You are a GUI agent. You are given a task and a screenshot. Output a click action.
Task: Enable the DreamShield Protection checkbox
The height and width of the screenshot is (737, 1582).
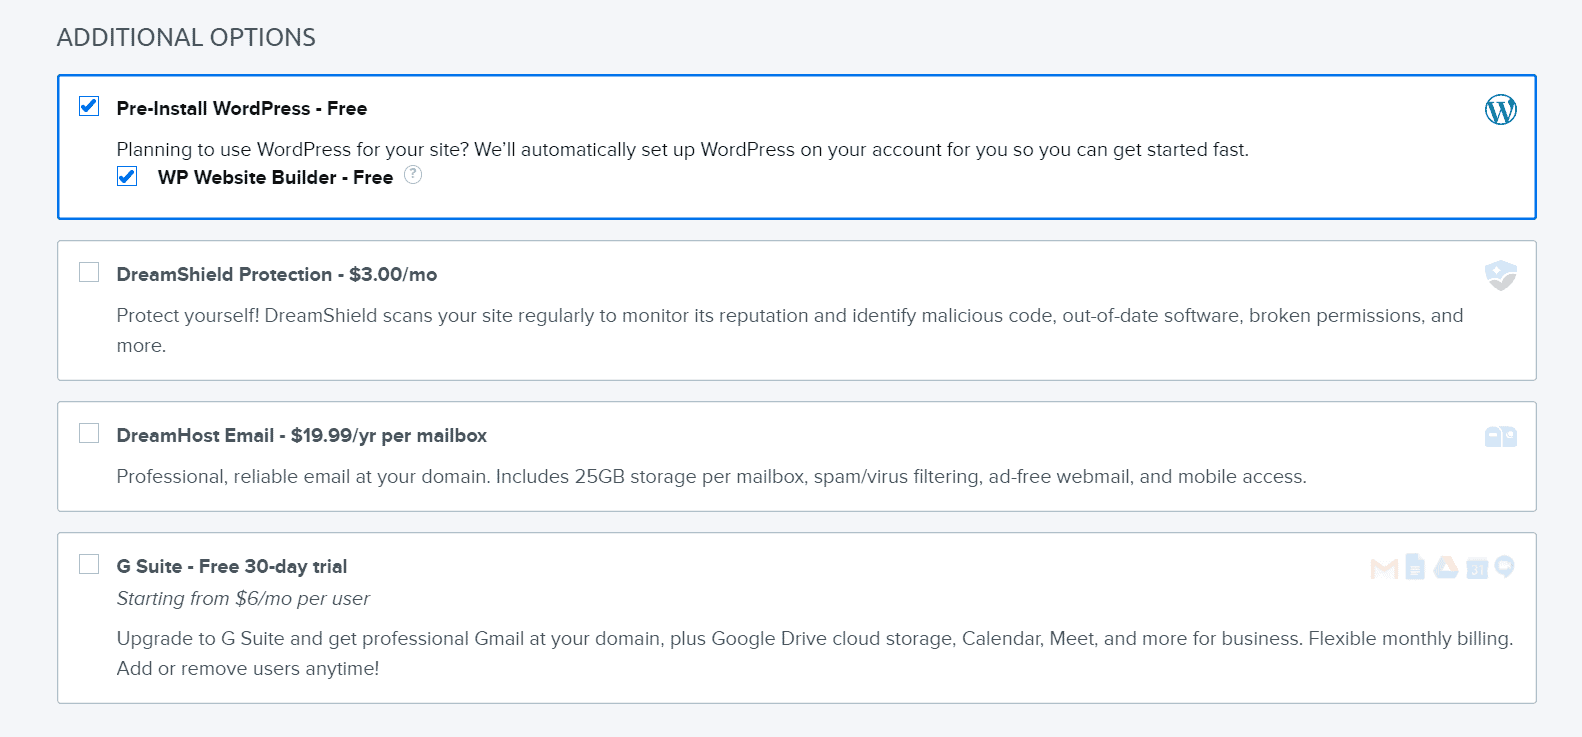click(x=89, y=272)
